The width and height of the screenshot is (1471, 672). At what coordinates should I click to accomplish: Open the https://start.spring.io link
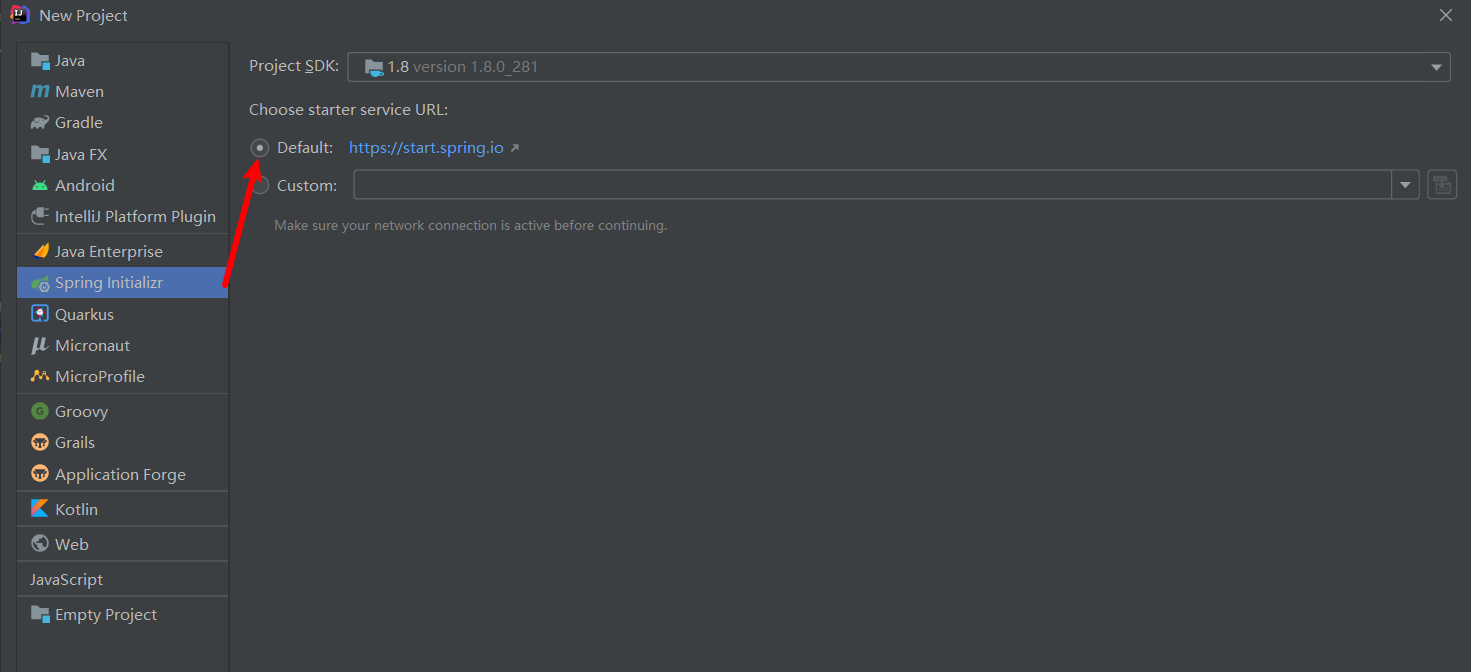pos(426,148)
